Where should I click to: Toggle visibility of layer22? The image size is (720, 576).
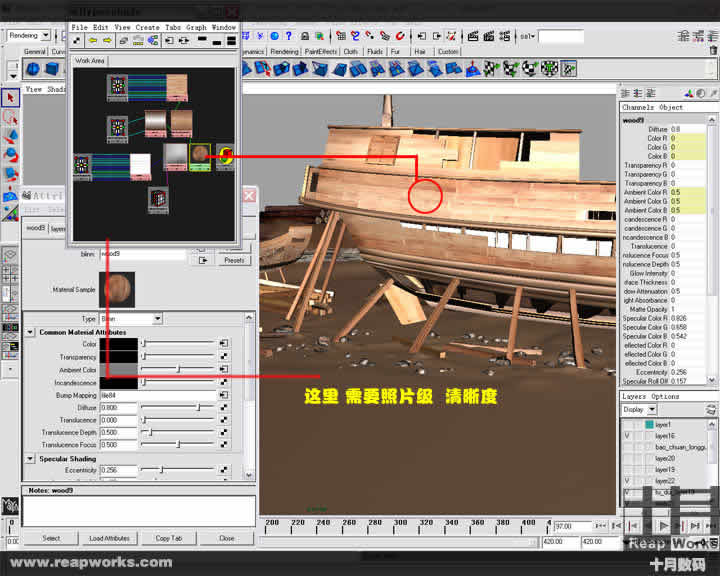pyautogui.click(x=627, y=481)
